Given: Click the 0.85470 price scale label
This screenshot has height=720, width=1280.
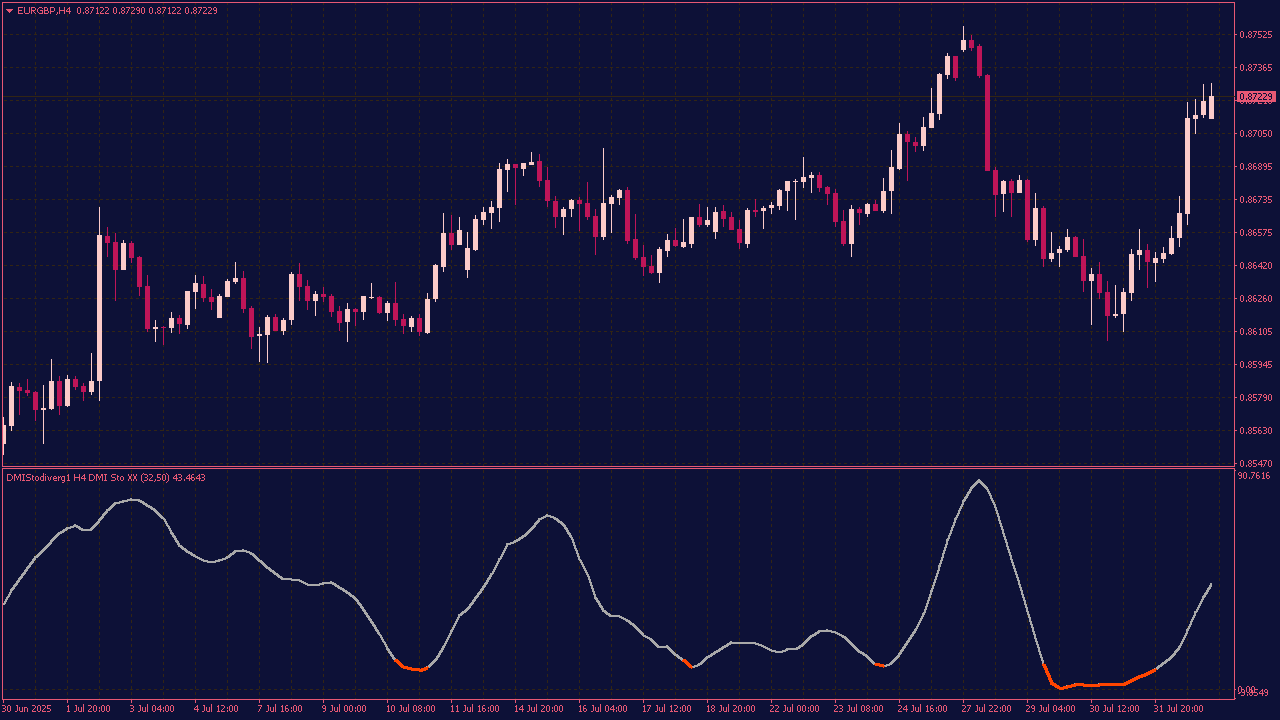Looking at the screenshot, I should click(1256, 463).
